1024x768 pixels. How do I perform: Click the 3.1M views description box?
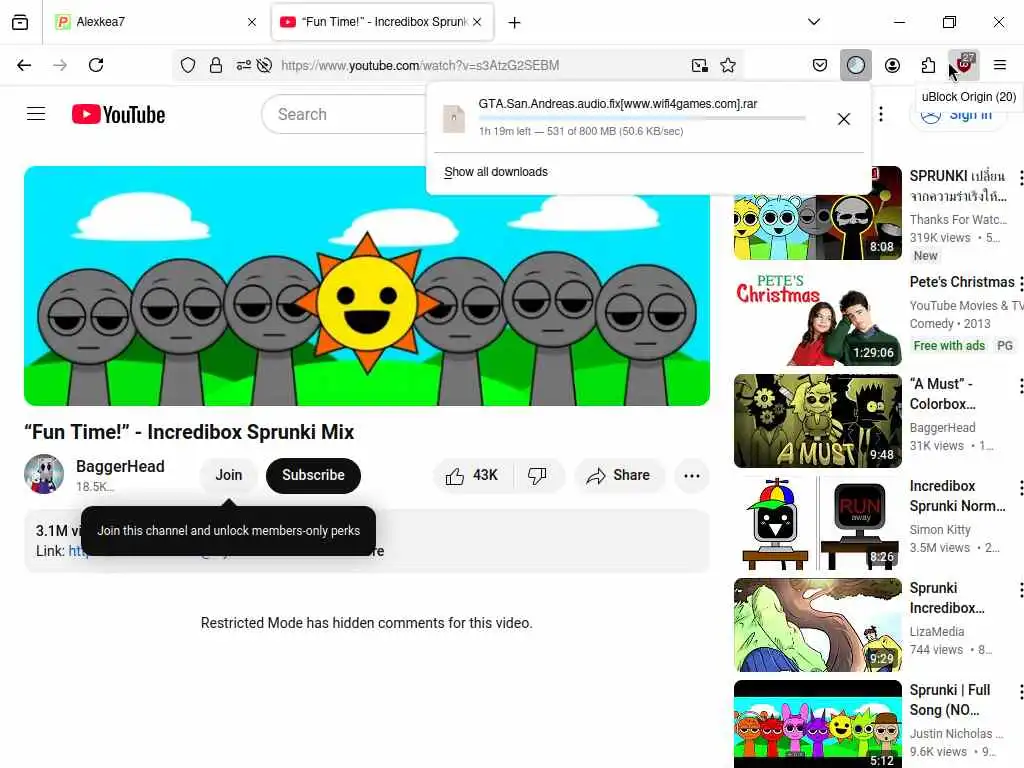[x=367, y=541]
